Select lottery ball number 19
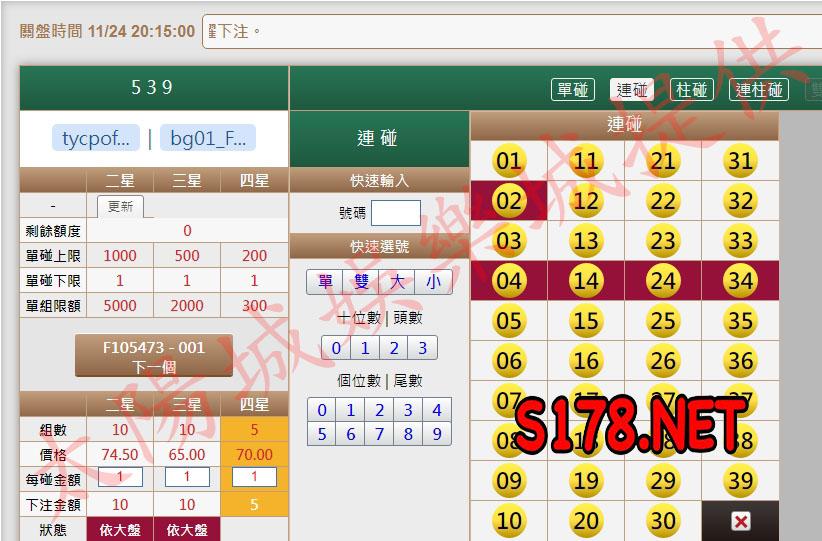822x541 pixels. 586,481
